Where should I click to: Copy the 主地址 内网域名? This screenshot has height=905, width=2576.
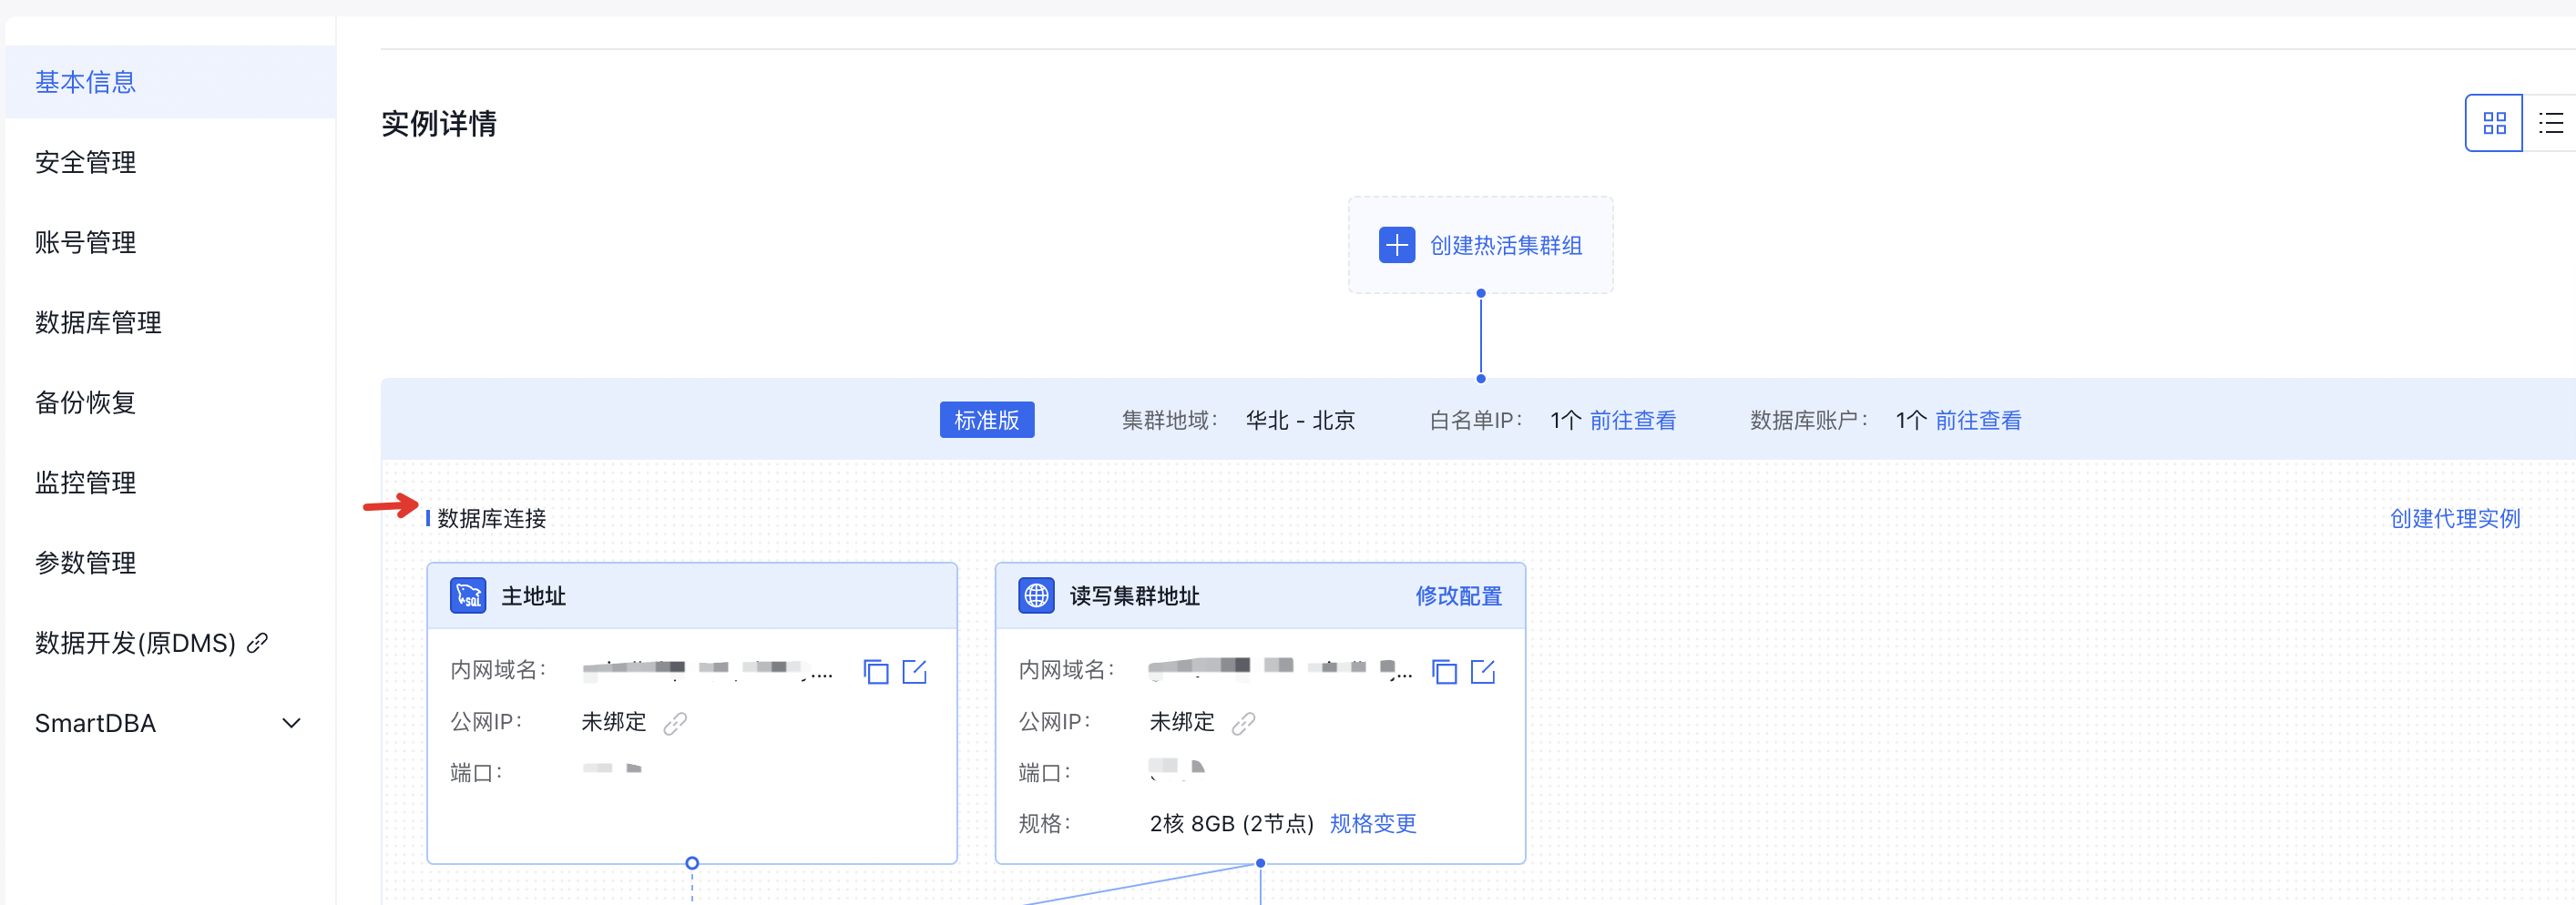(876, 671)
